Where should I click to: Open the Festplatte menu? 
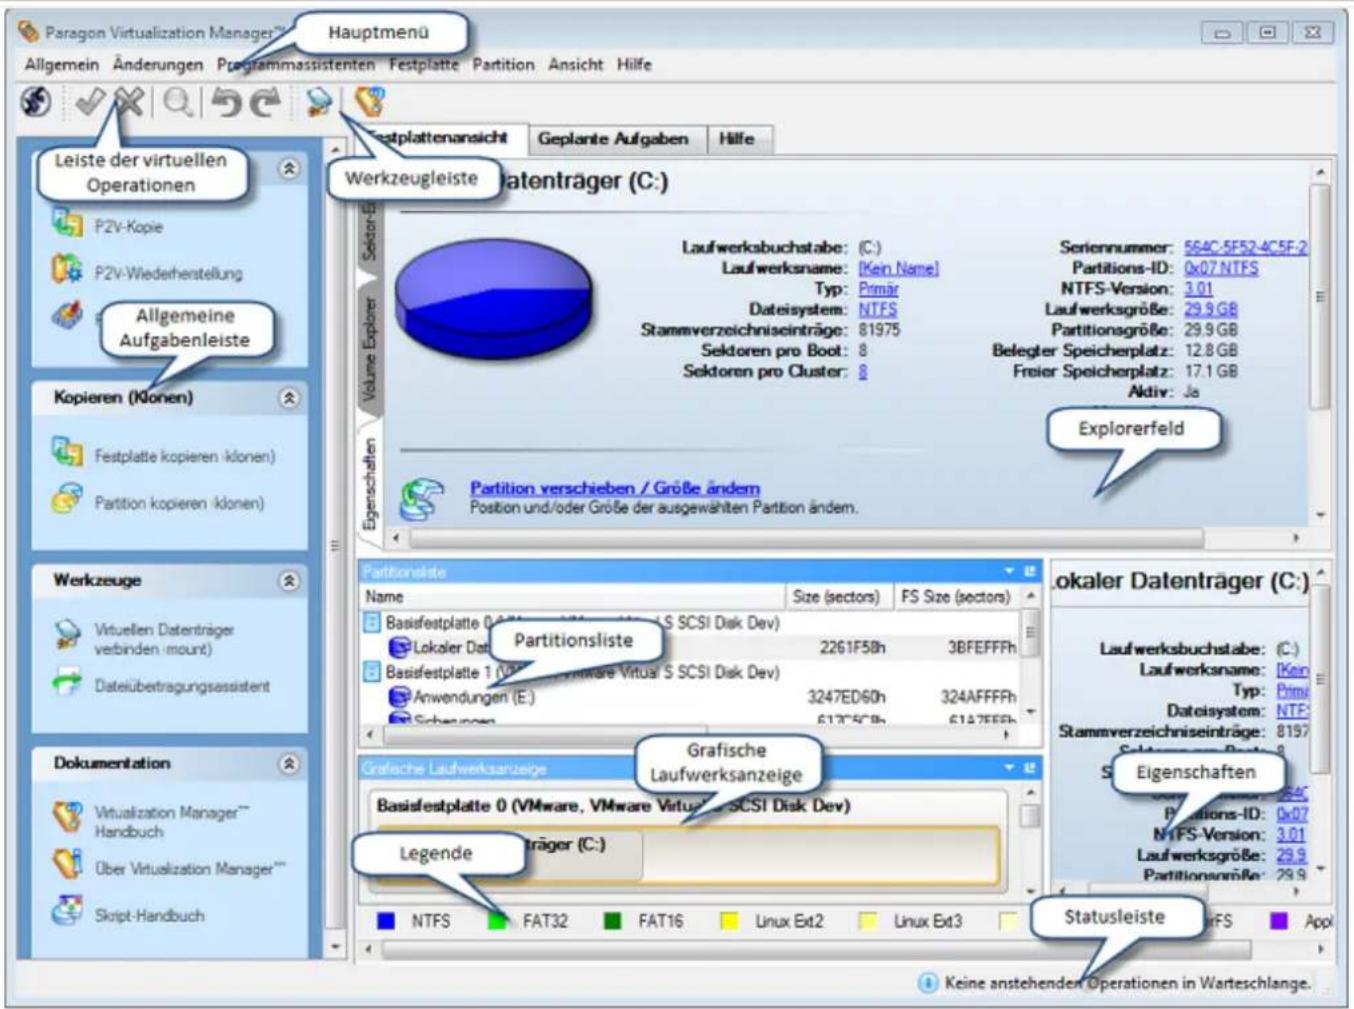(x=424, y=64)
